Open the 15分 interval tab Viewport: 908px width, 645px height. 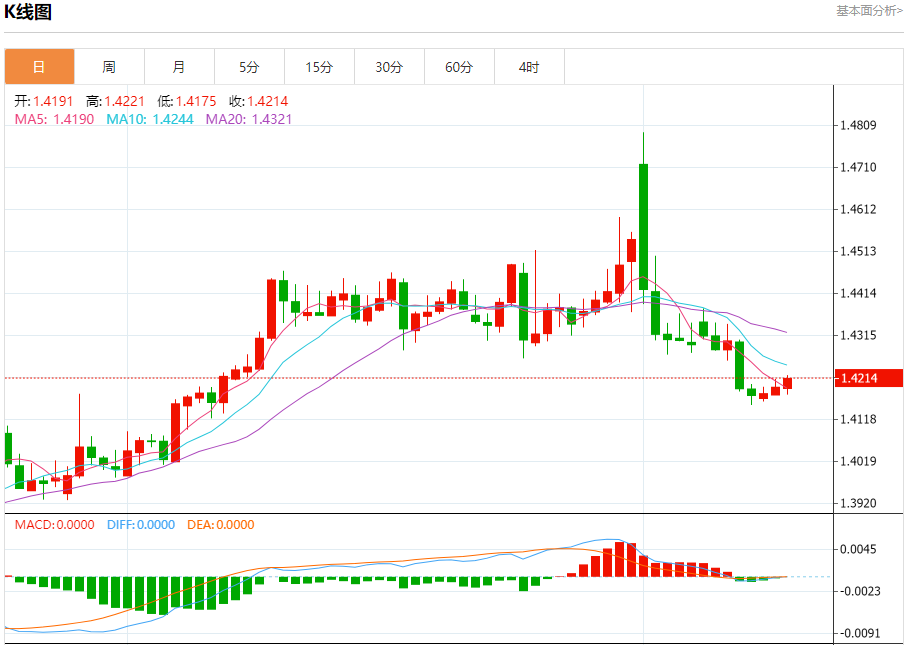click(x=320, y=67)
